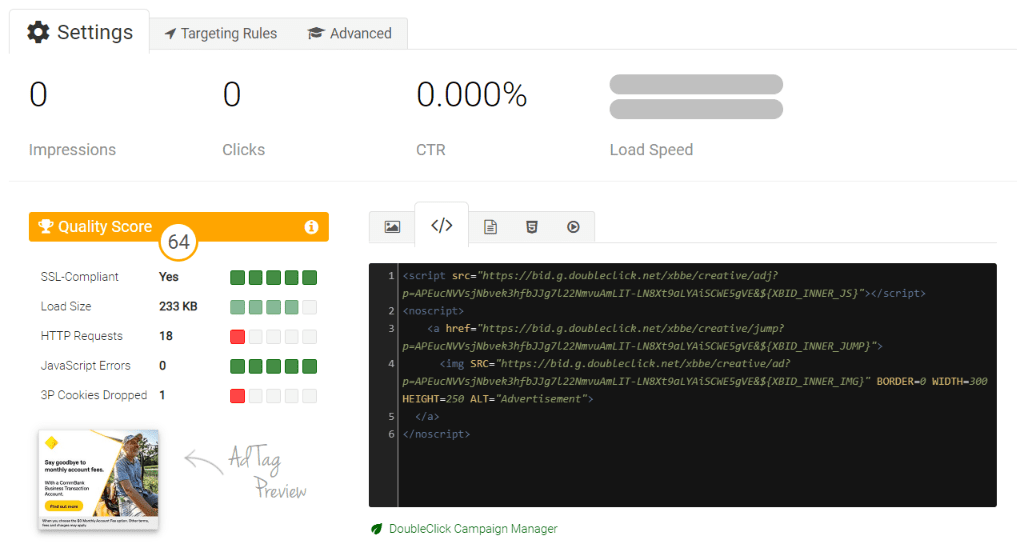
Task: Click the SSL-Compliant score bar
Action: 274,277
